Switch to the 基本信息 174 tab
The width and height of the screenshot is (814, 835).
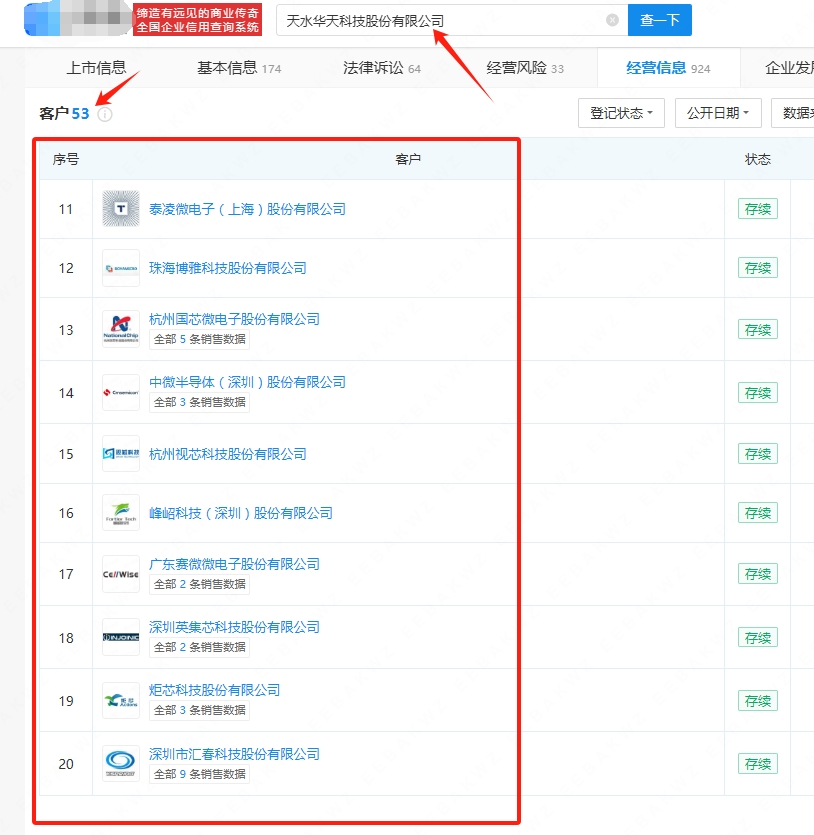click(x=239, y=68)
